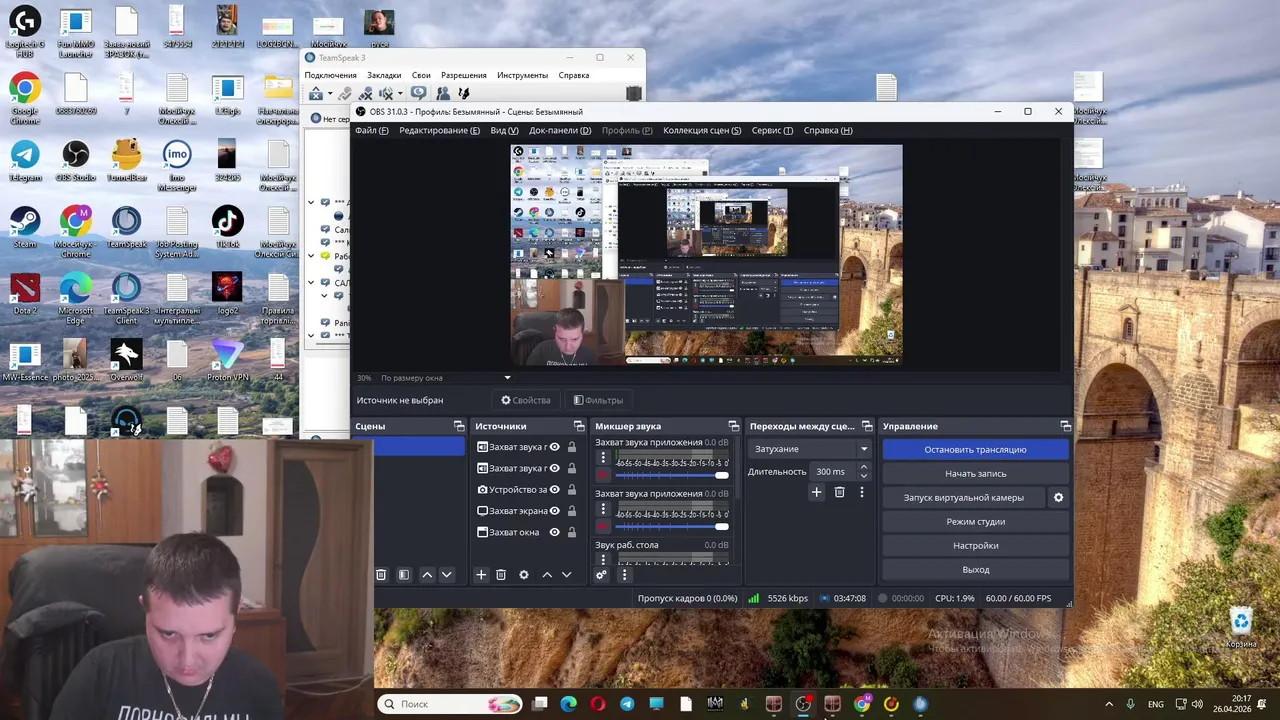Open Инструменты menu in TeamSpeak window

522,75
